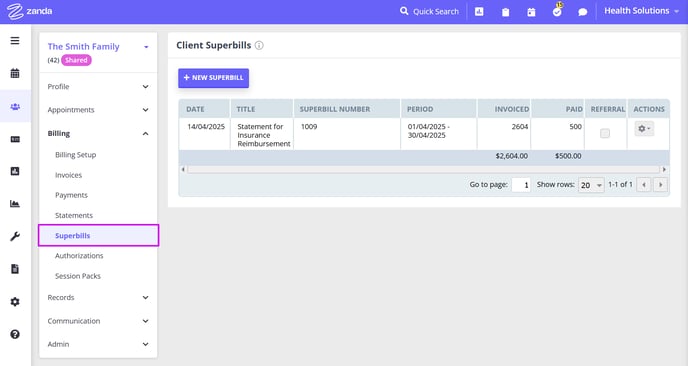Open the chat messages icon in top bar

583,12
